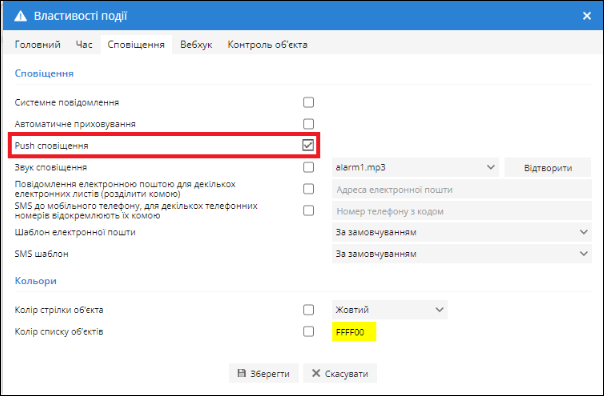Enable Колір списку об'єктів checkbox

point(308,331)
